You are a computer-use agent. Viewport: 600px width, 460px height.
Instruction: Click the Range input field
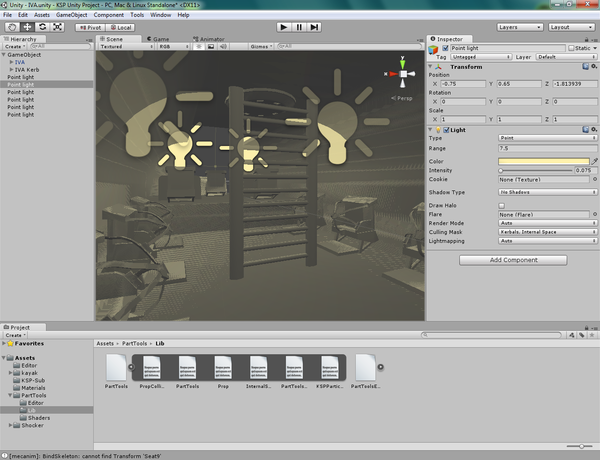[x=547, y=148]
